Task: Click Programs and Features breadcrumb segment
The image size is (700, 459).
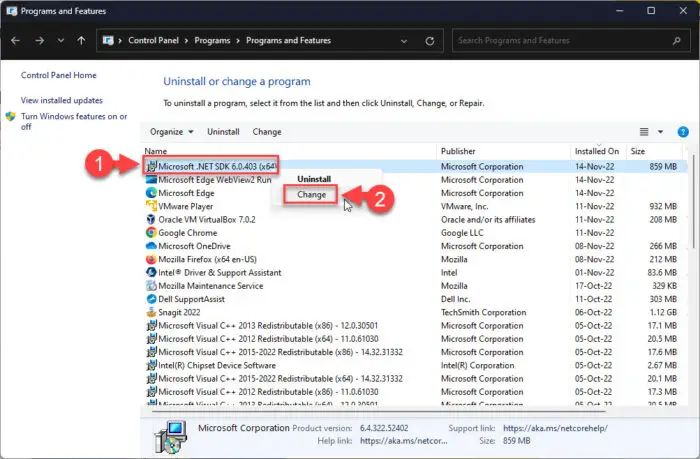Action: [x=288, y=41]
